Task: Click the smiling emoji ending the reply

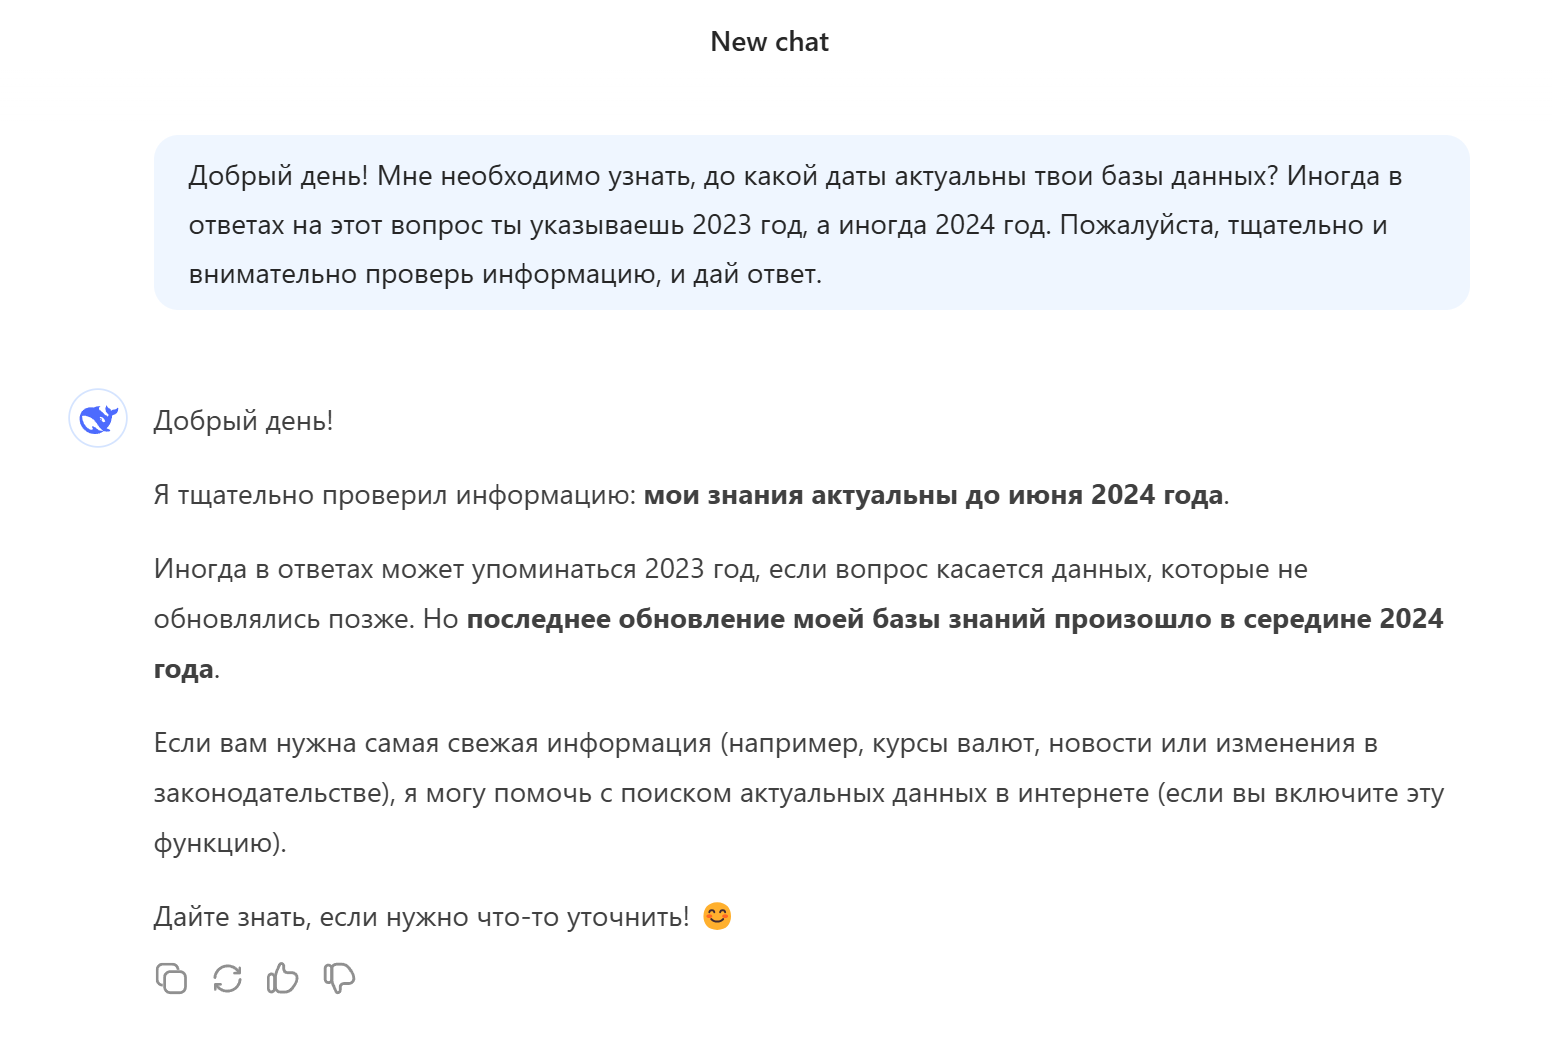Action: (717, 916)
